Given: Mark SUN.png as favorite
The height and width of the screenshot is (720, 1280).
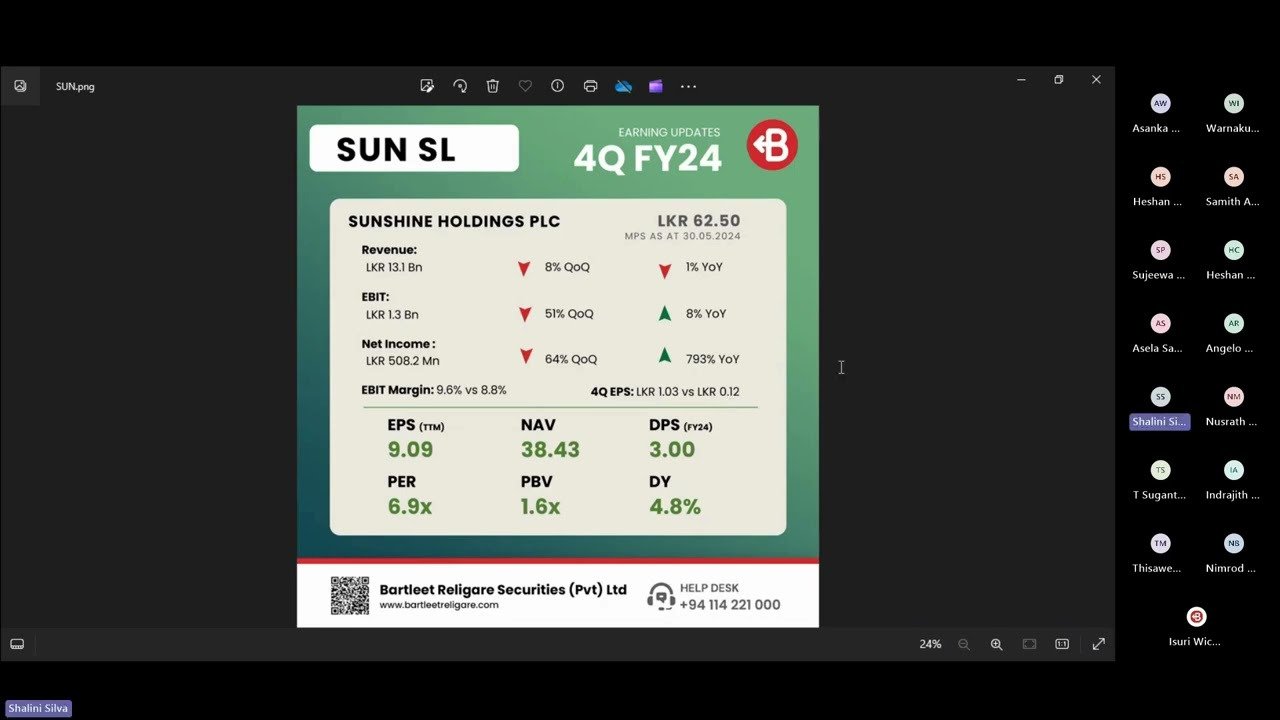Looking at the screenshot, I should coord(525,86).
